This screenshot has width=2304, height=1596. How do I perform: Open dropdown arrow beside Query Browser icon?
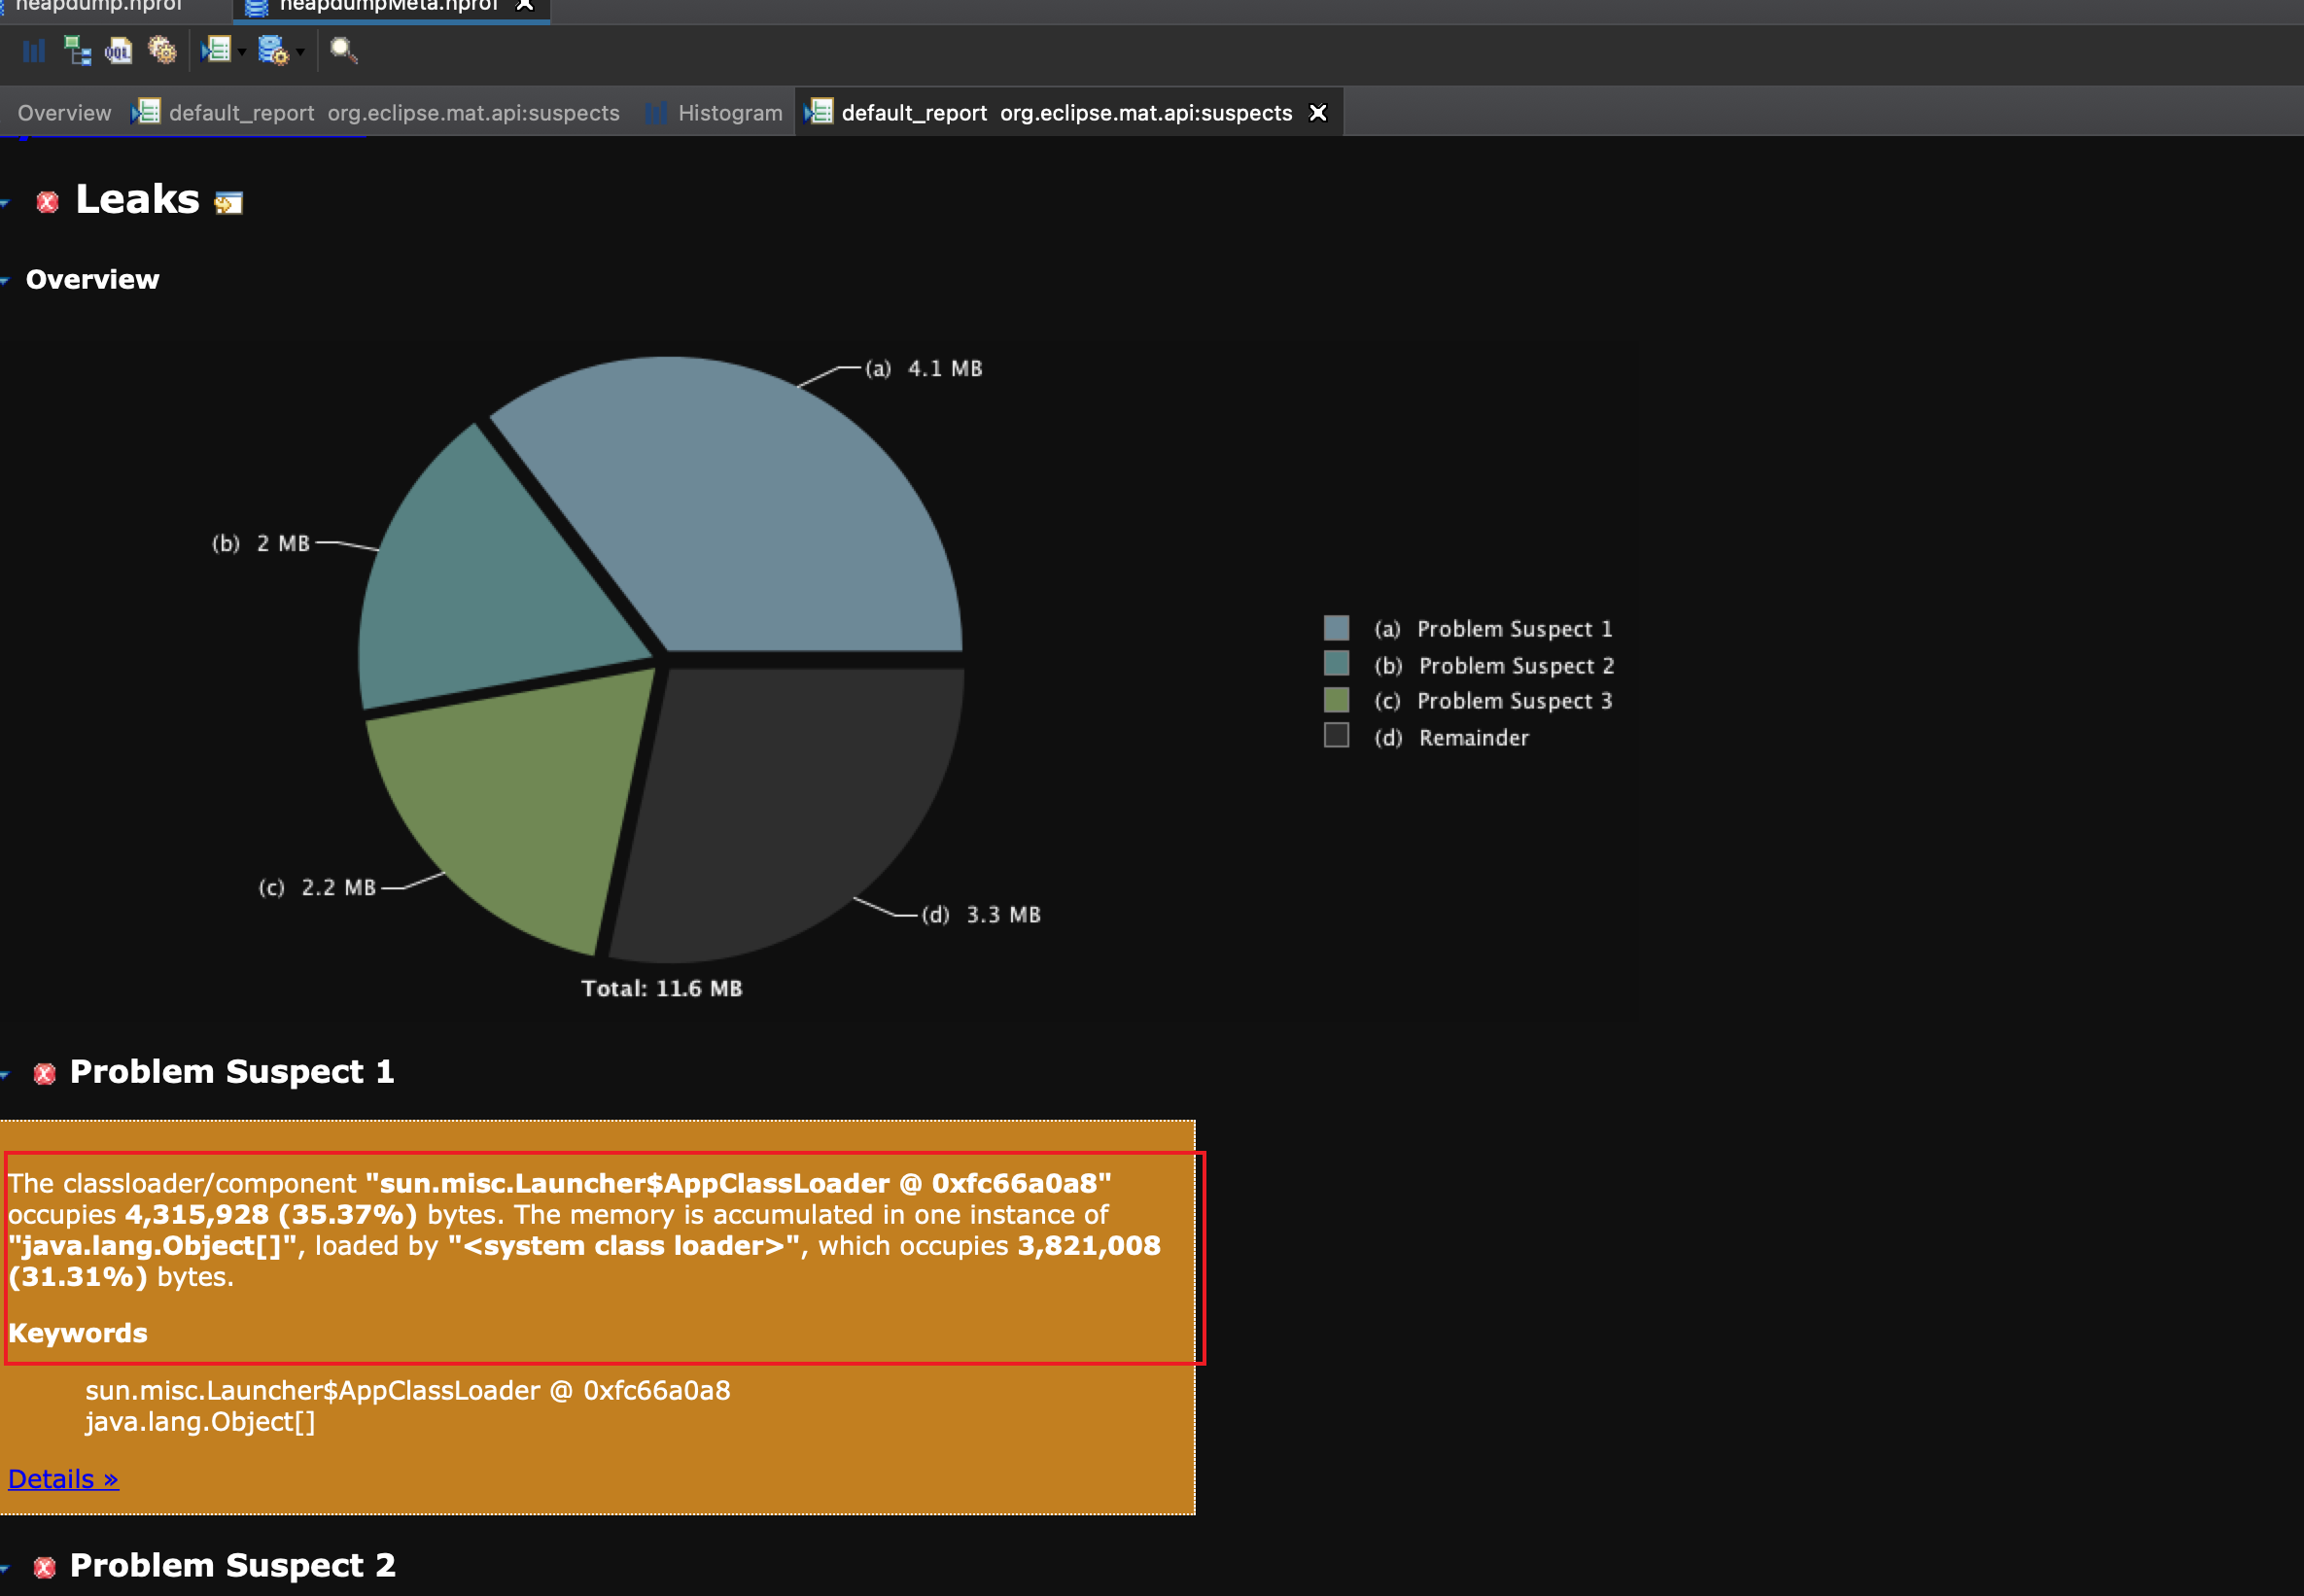(x=300, y=53)
